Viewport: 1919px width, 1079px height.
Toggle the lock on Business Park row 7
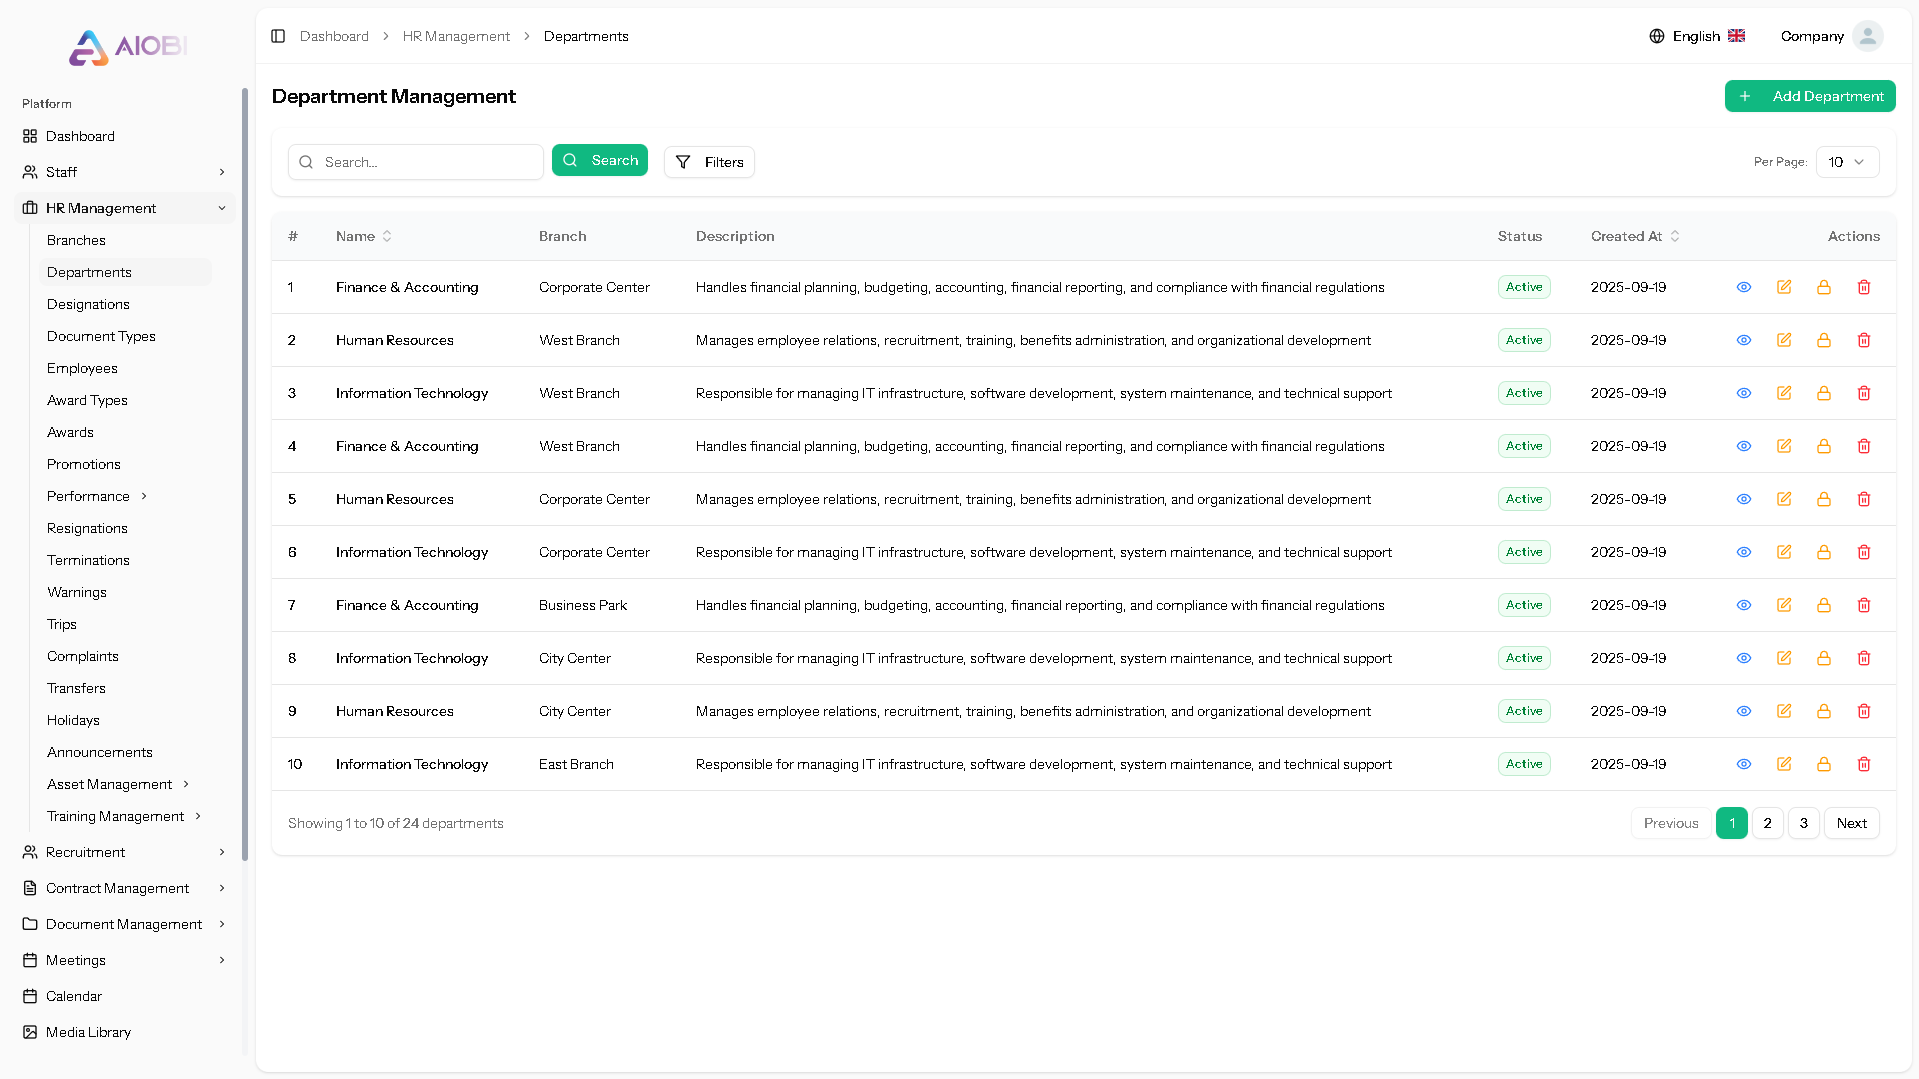click(x=1824, y=605)
